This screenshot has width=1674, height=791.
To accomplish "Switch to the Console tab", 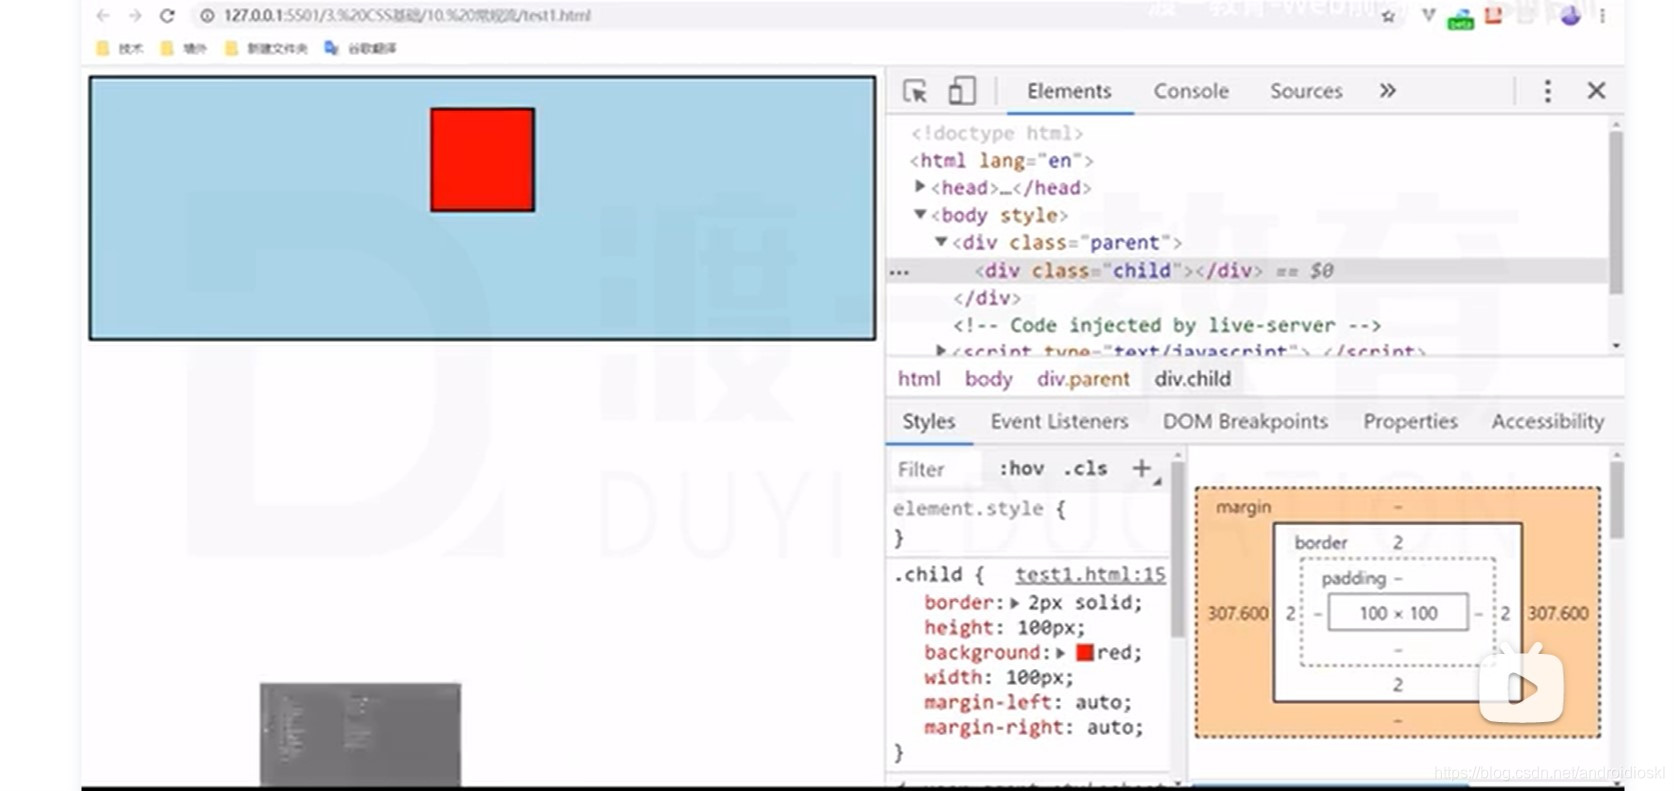I will 1191,91.
